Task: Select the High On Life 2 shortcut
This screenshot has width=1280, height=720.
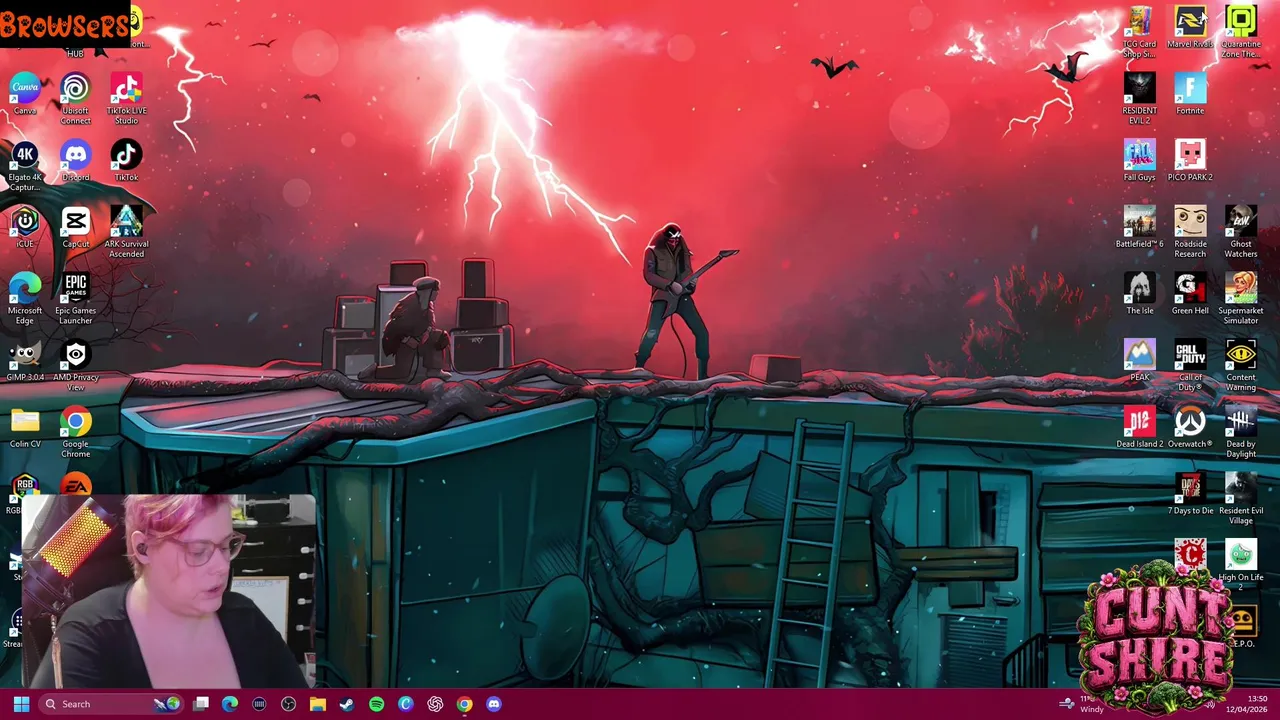Action: pos(1241,563)
